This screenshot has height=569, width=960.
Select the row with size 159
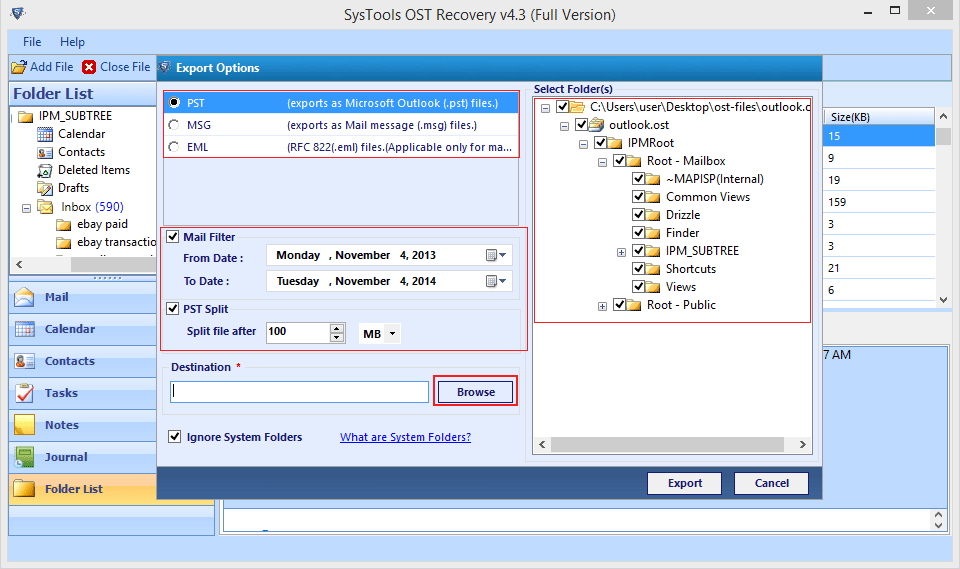(x=879, y=202)
